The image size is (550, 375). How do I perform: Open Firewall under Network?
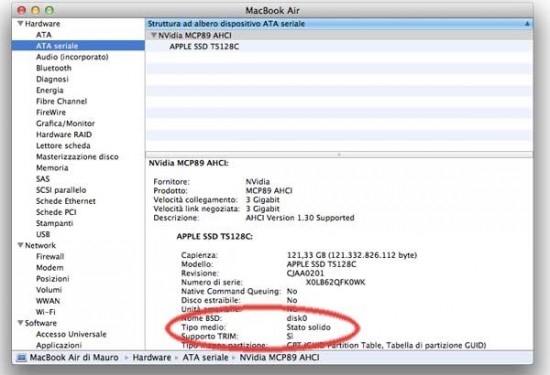(50, 256)
